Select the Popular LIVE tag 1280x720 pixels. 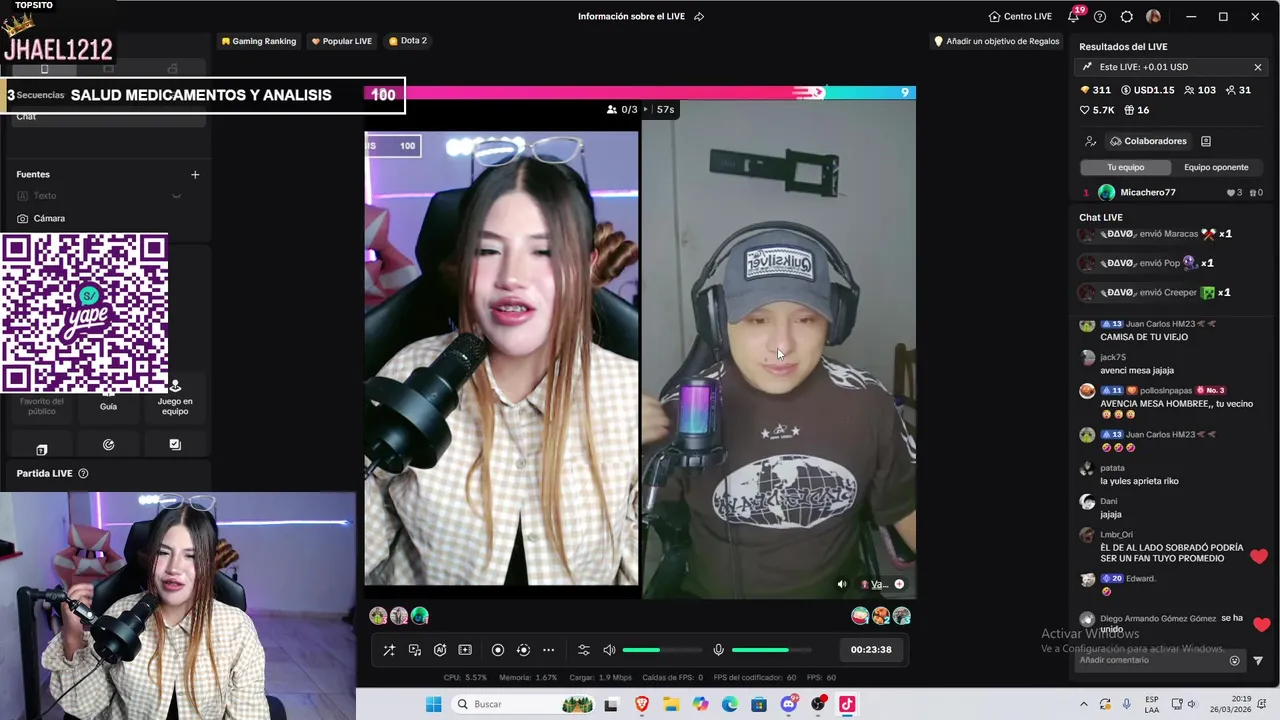click(x=342, y=41)
